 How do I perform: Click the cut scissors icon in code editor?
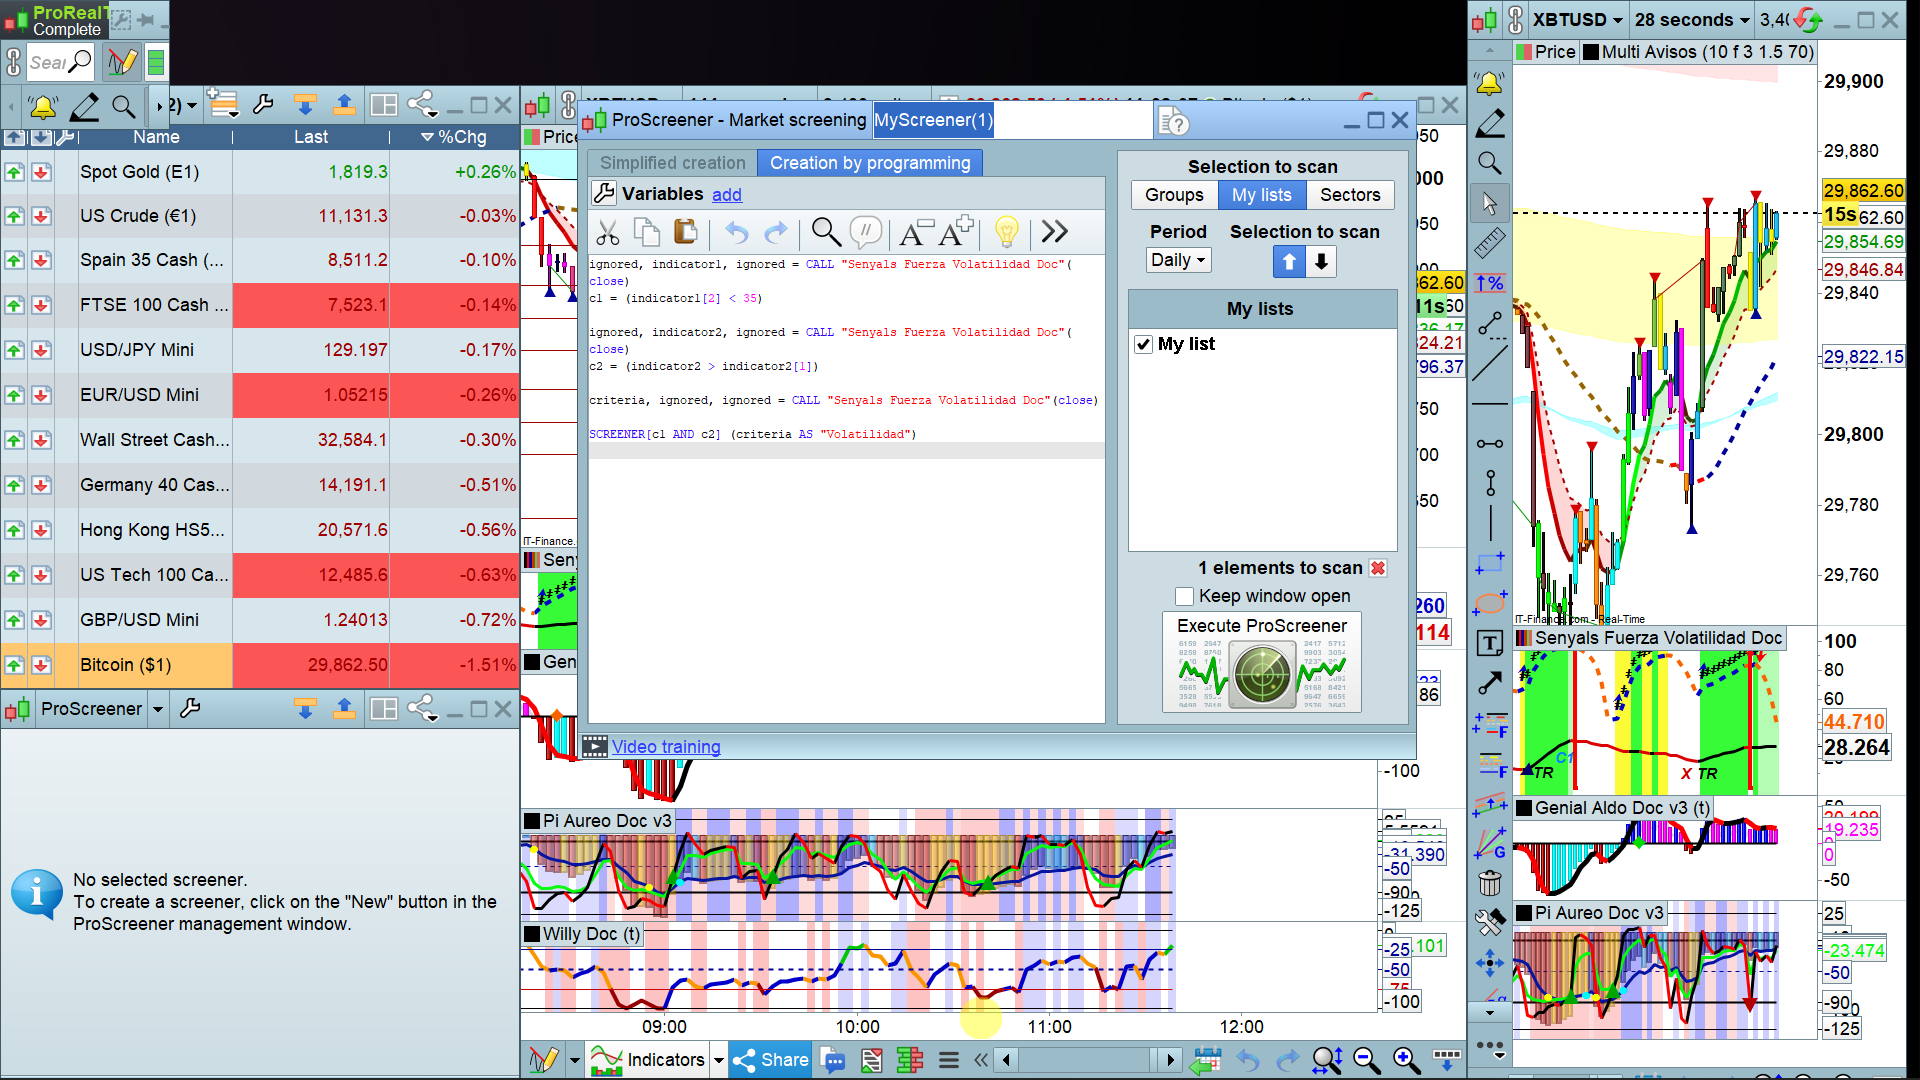pos(607,233)
